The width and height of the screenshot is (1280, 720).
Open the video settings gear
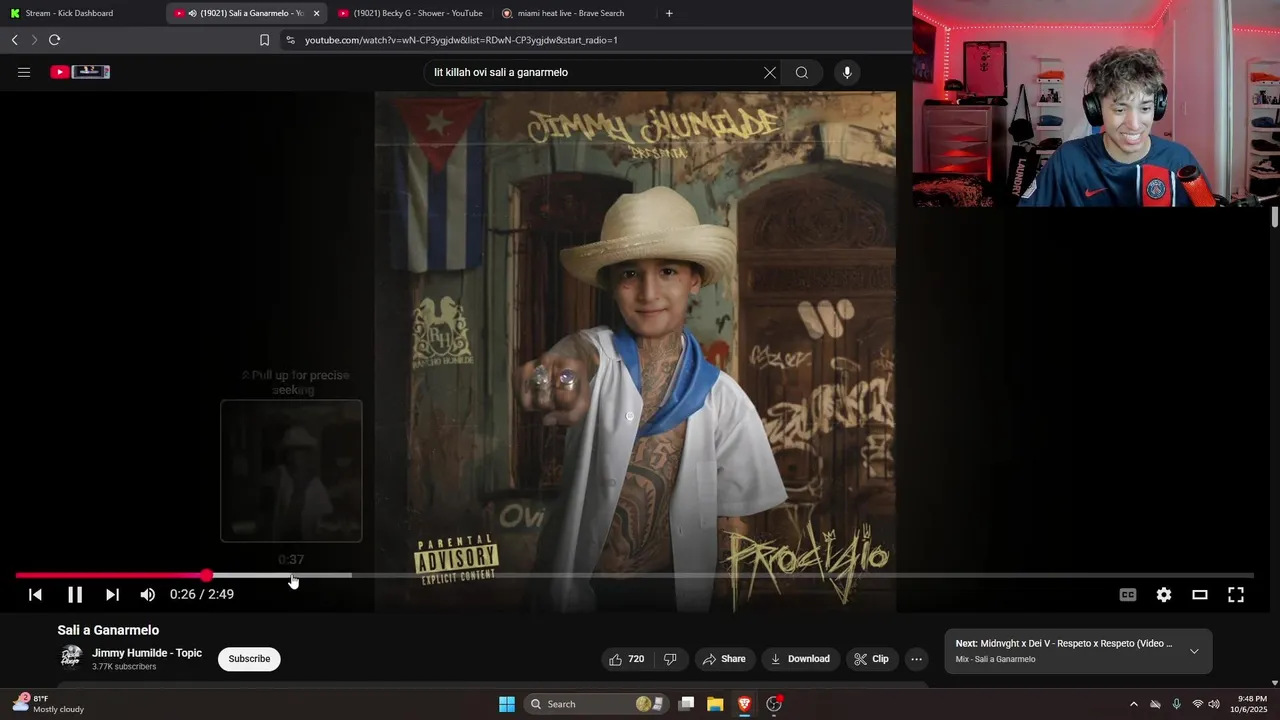coord(1164,594)
